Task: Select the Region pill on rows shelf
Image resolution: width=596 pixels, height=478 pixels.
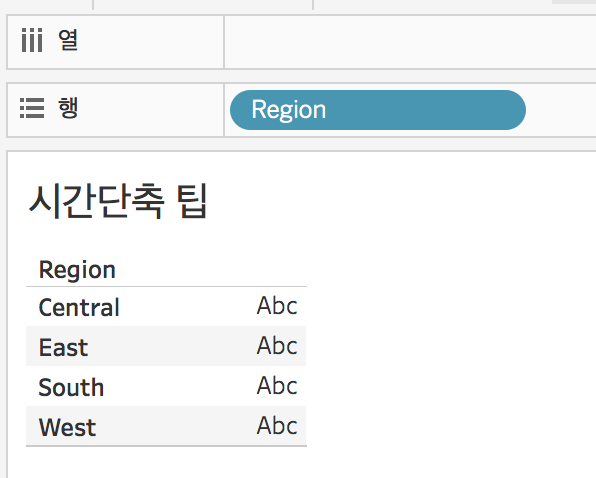Action: tap(378, 110)
